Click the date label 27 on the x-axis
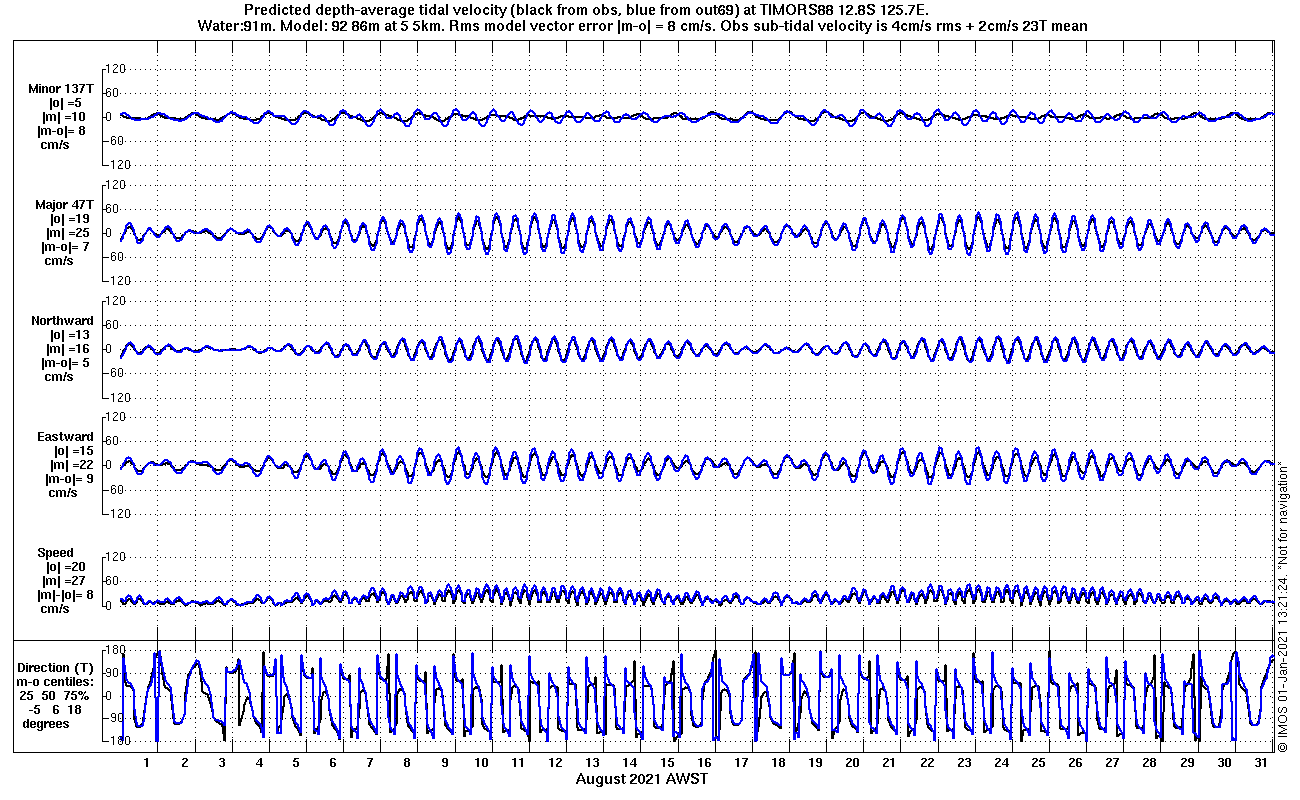Viewport: 1300px width, 800px height. point(1112,762)
